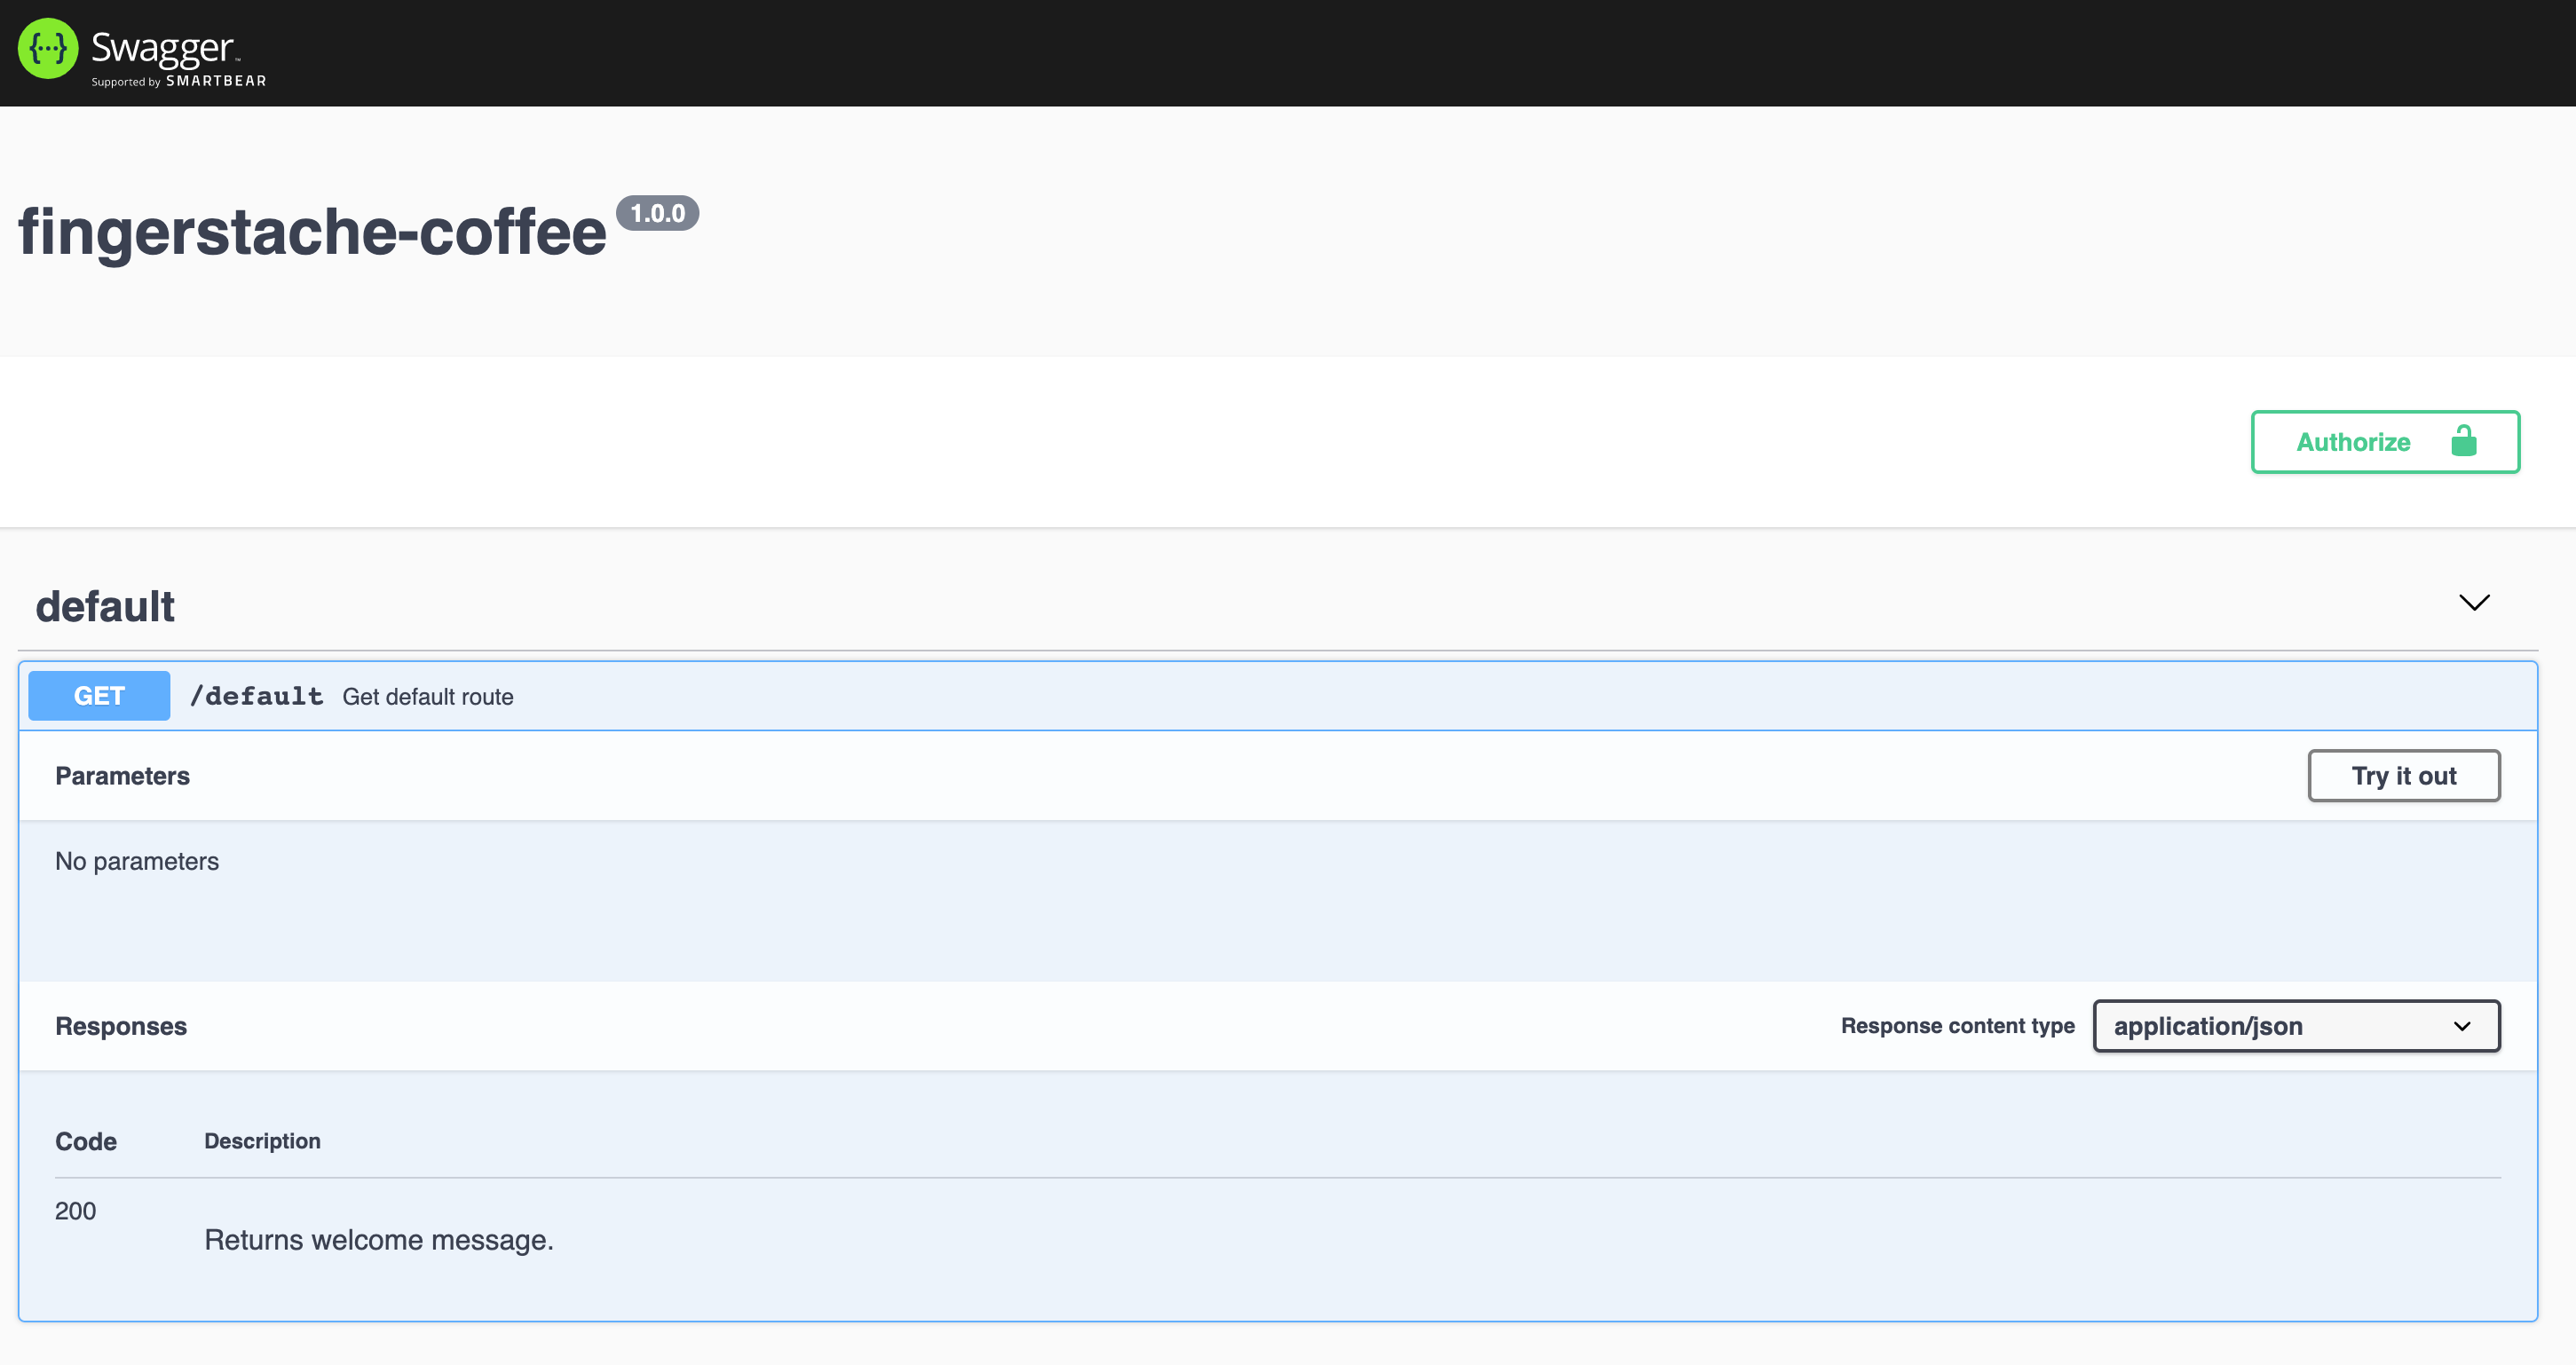Click the 200 response code
Viewport: 2576px width, 1365px height.
click(x=75, y=1211)
